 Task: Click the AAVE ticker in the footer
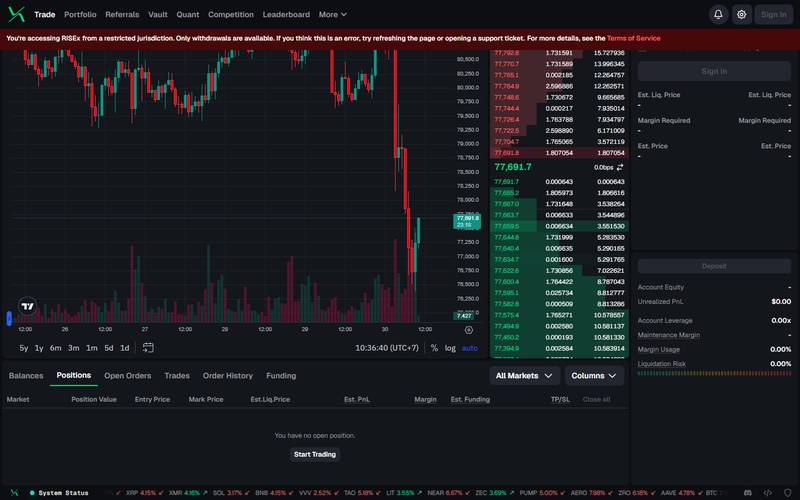(x=682, y=493)
